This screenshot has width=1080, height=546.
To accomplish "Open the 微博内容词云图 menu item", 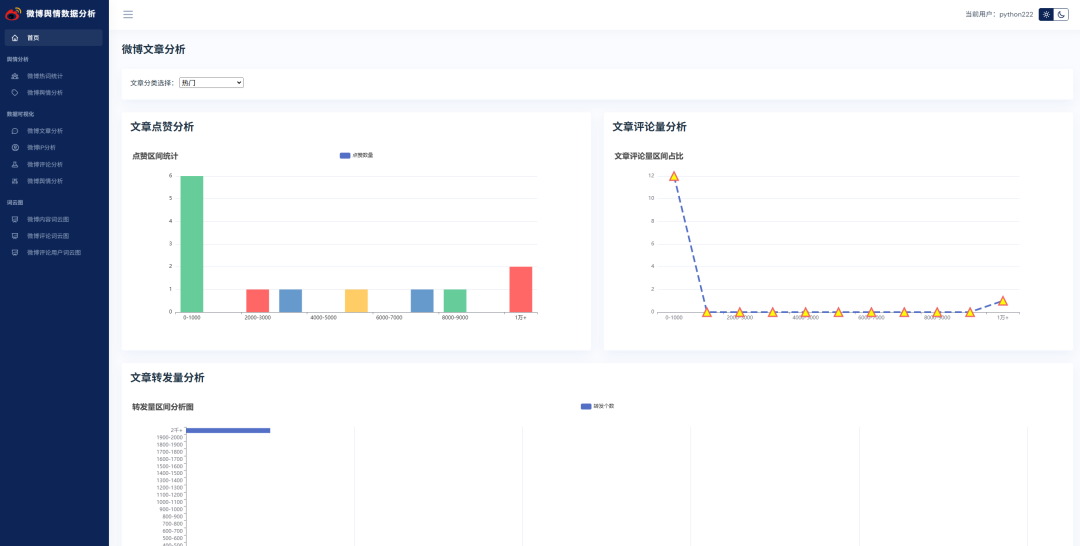I will click(x=48, y=220).
